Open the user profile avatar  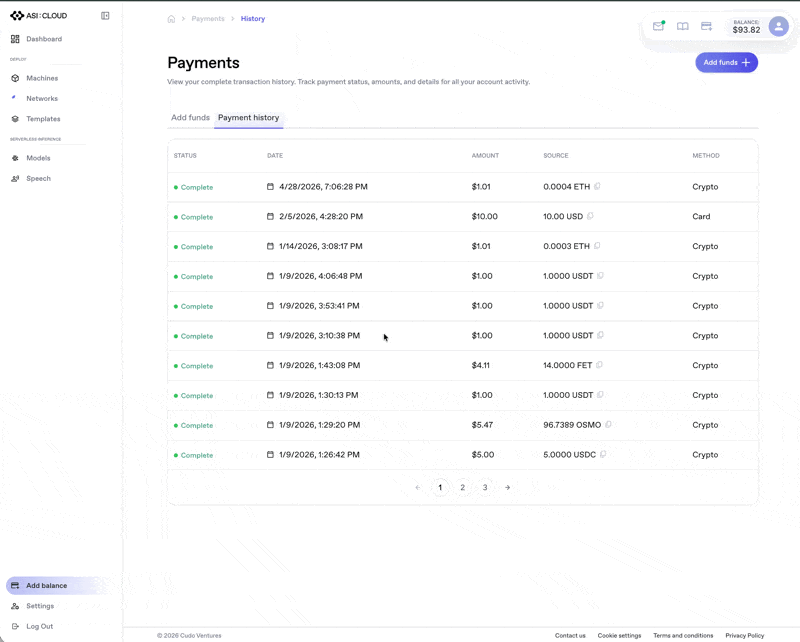point(779,26)
